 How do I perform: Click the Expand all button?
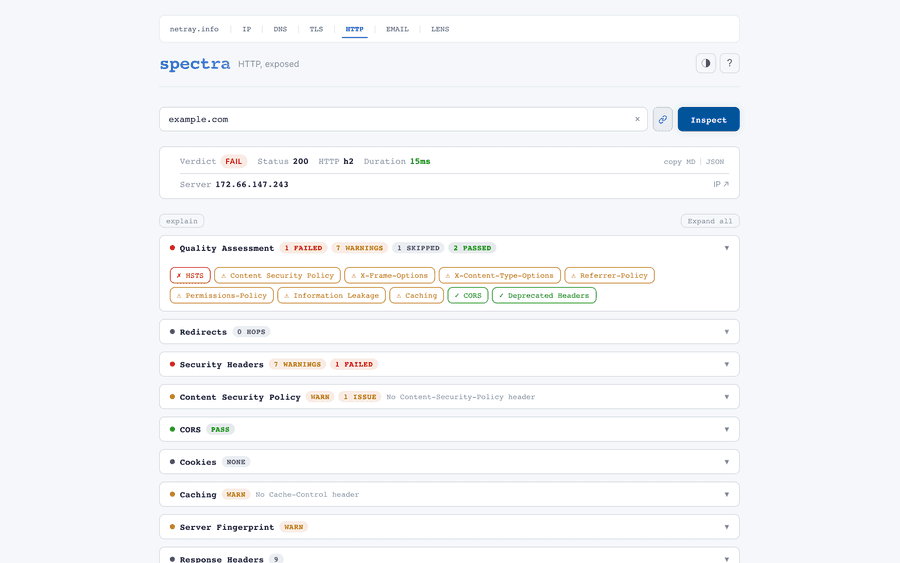pyautogui.click(x=710, y=221)
